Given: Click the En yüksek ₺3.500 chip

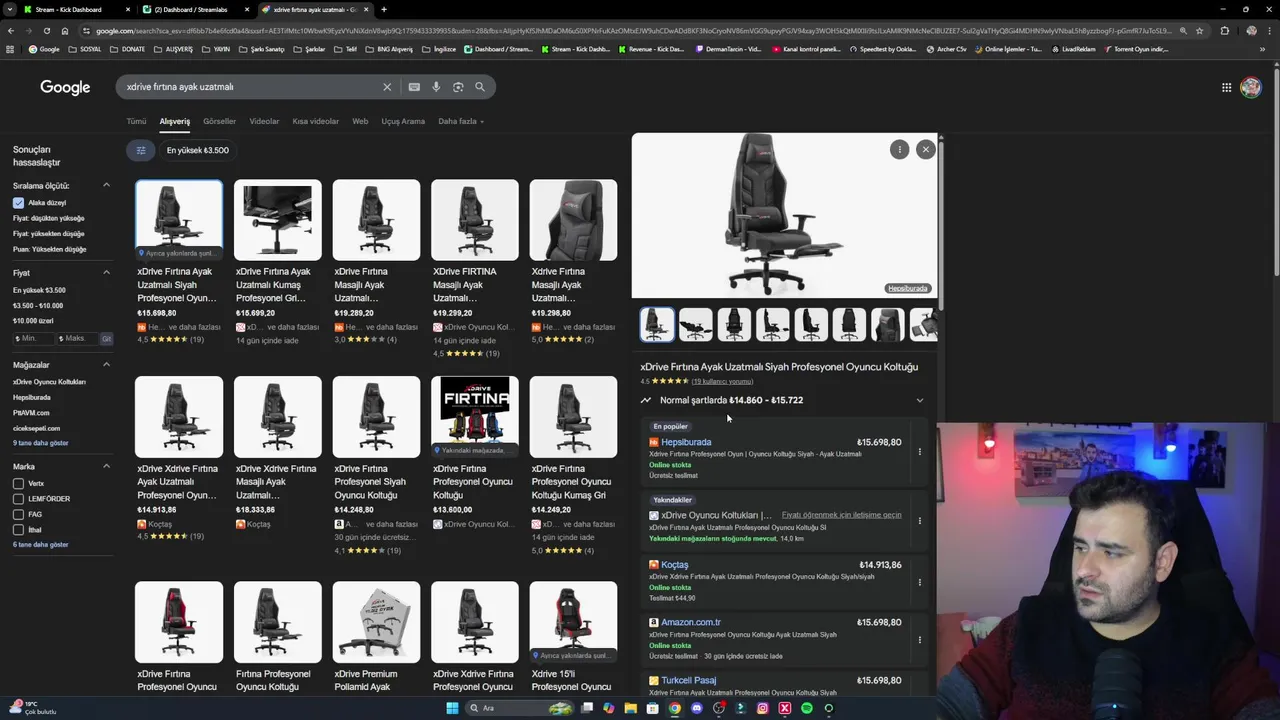Looking at the screenshot, I should point(198,150).
